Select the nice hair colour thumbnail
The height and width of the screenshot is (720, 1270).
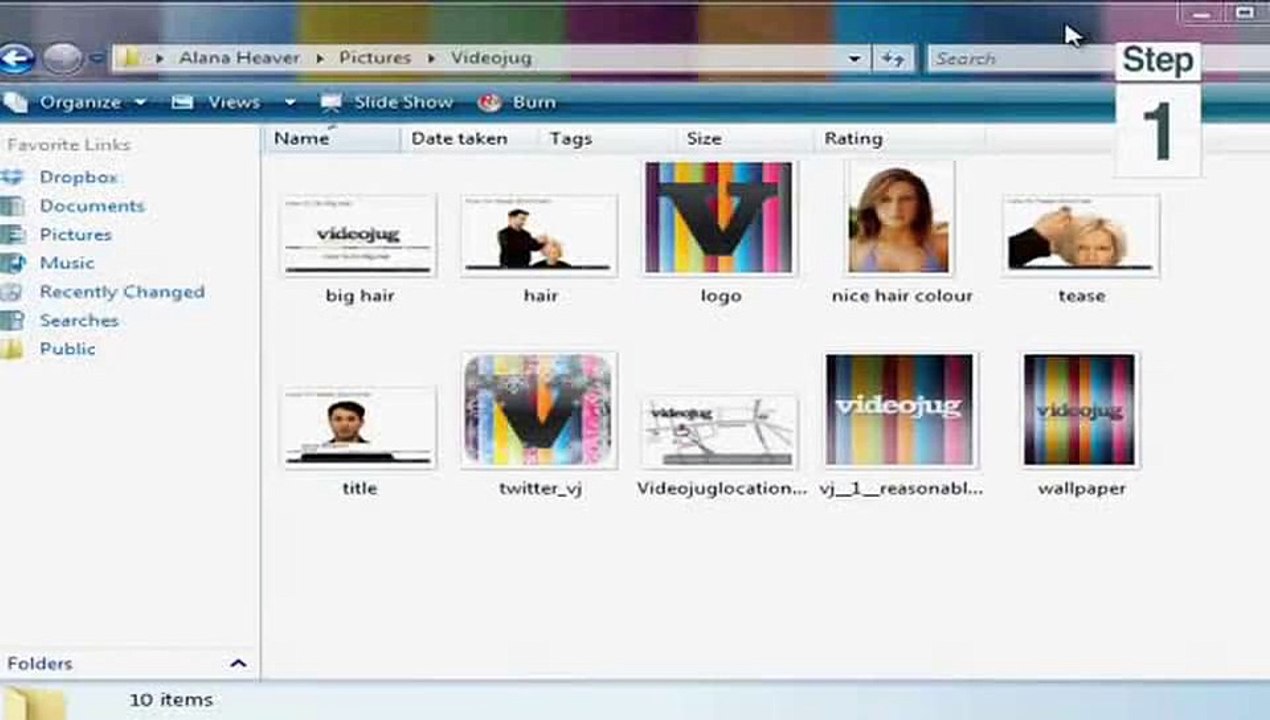pos(899,218)
